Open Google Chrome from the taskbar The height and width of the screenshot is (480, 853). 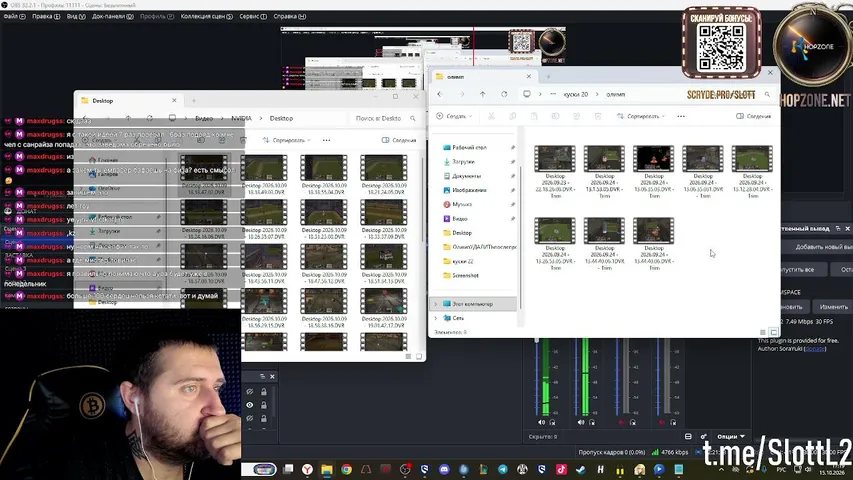coord(347,469)
